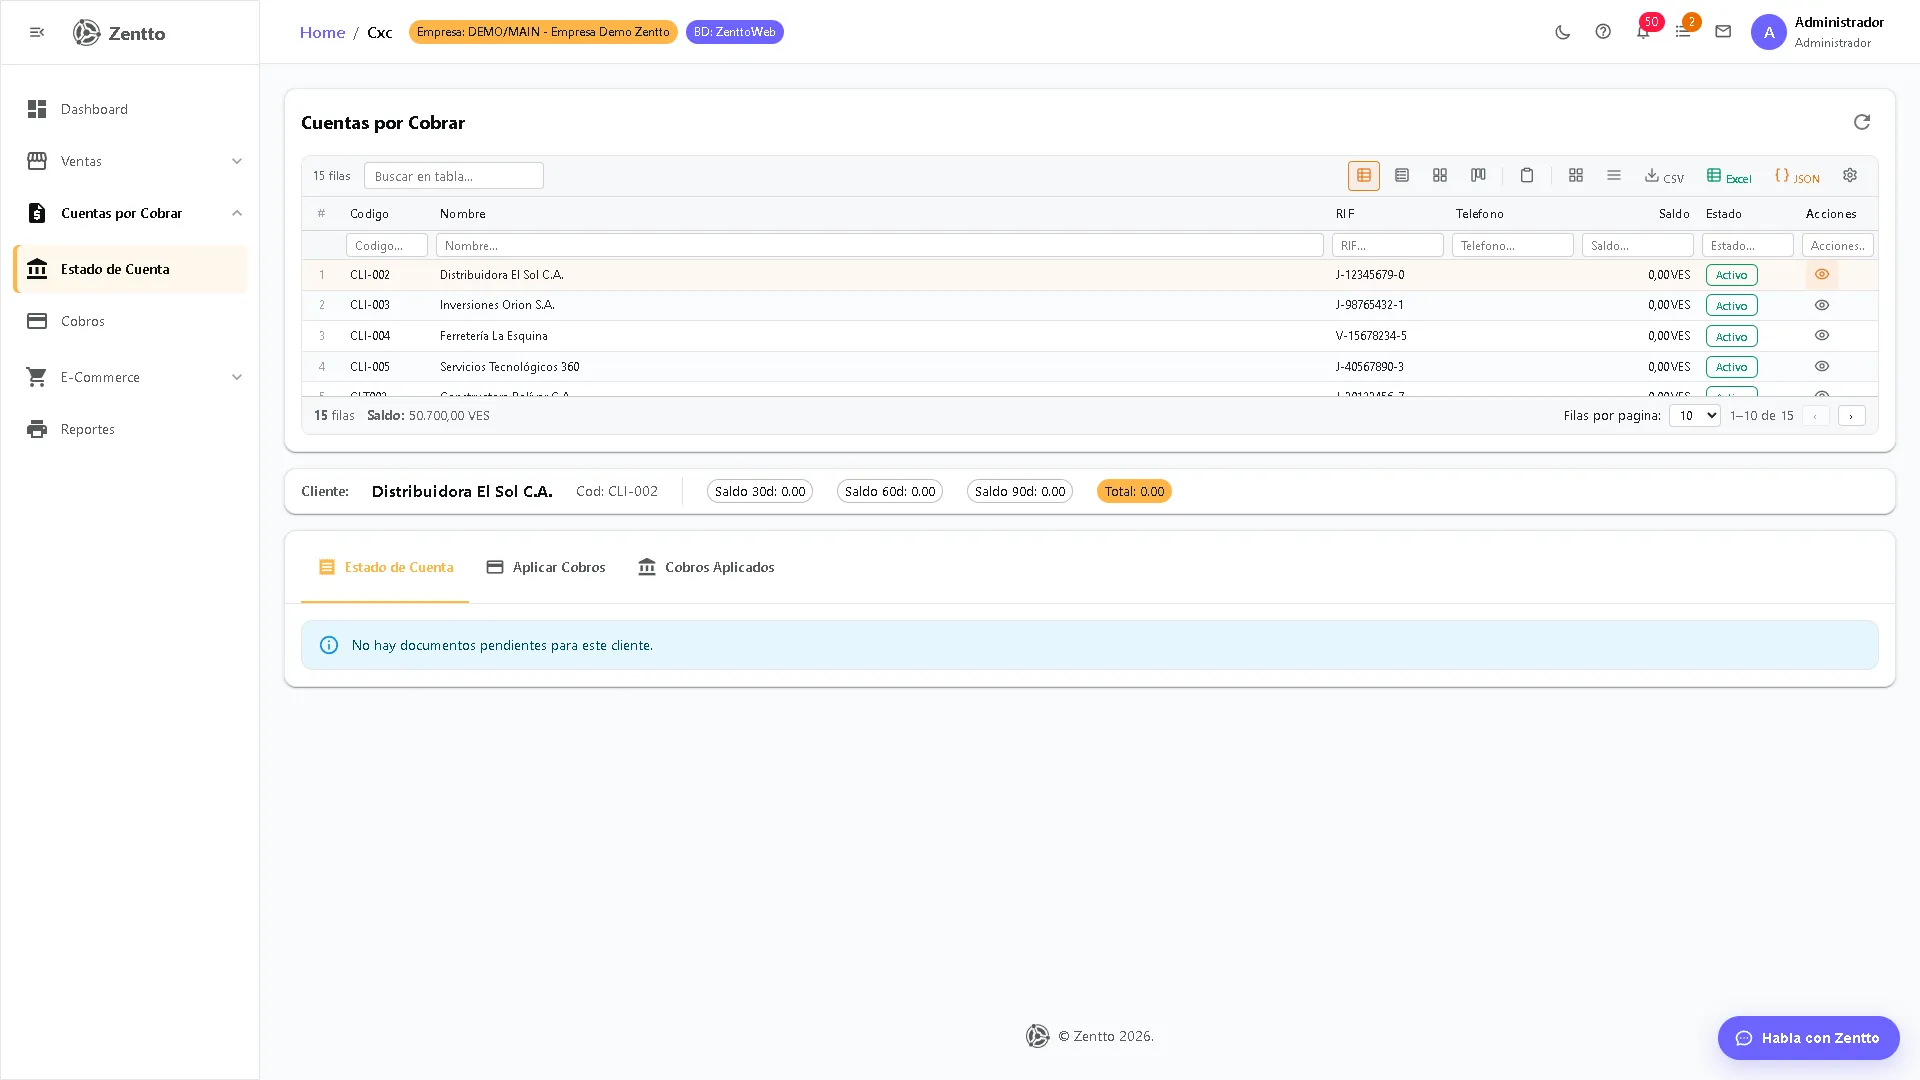1920x1080 pixels.
Task: Open the Administrator user avatar
Action: point(1768,32)
